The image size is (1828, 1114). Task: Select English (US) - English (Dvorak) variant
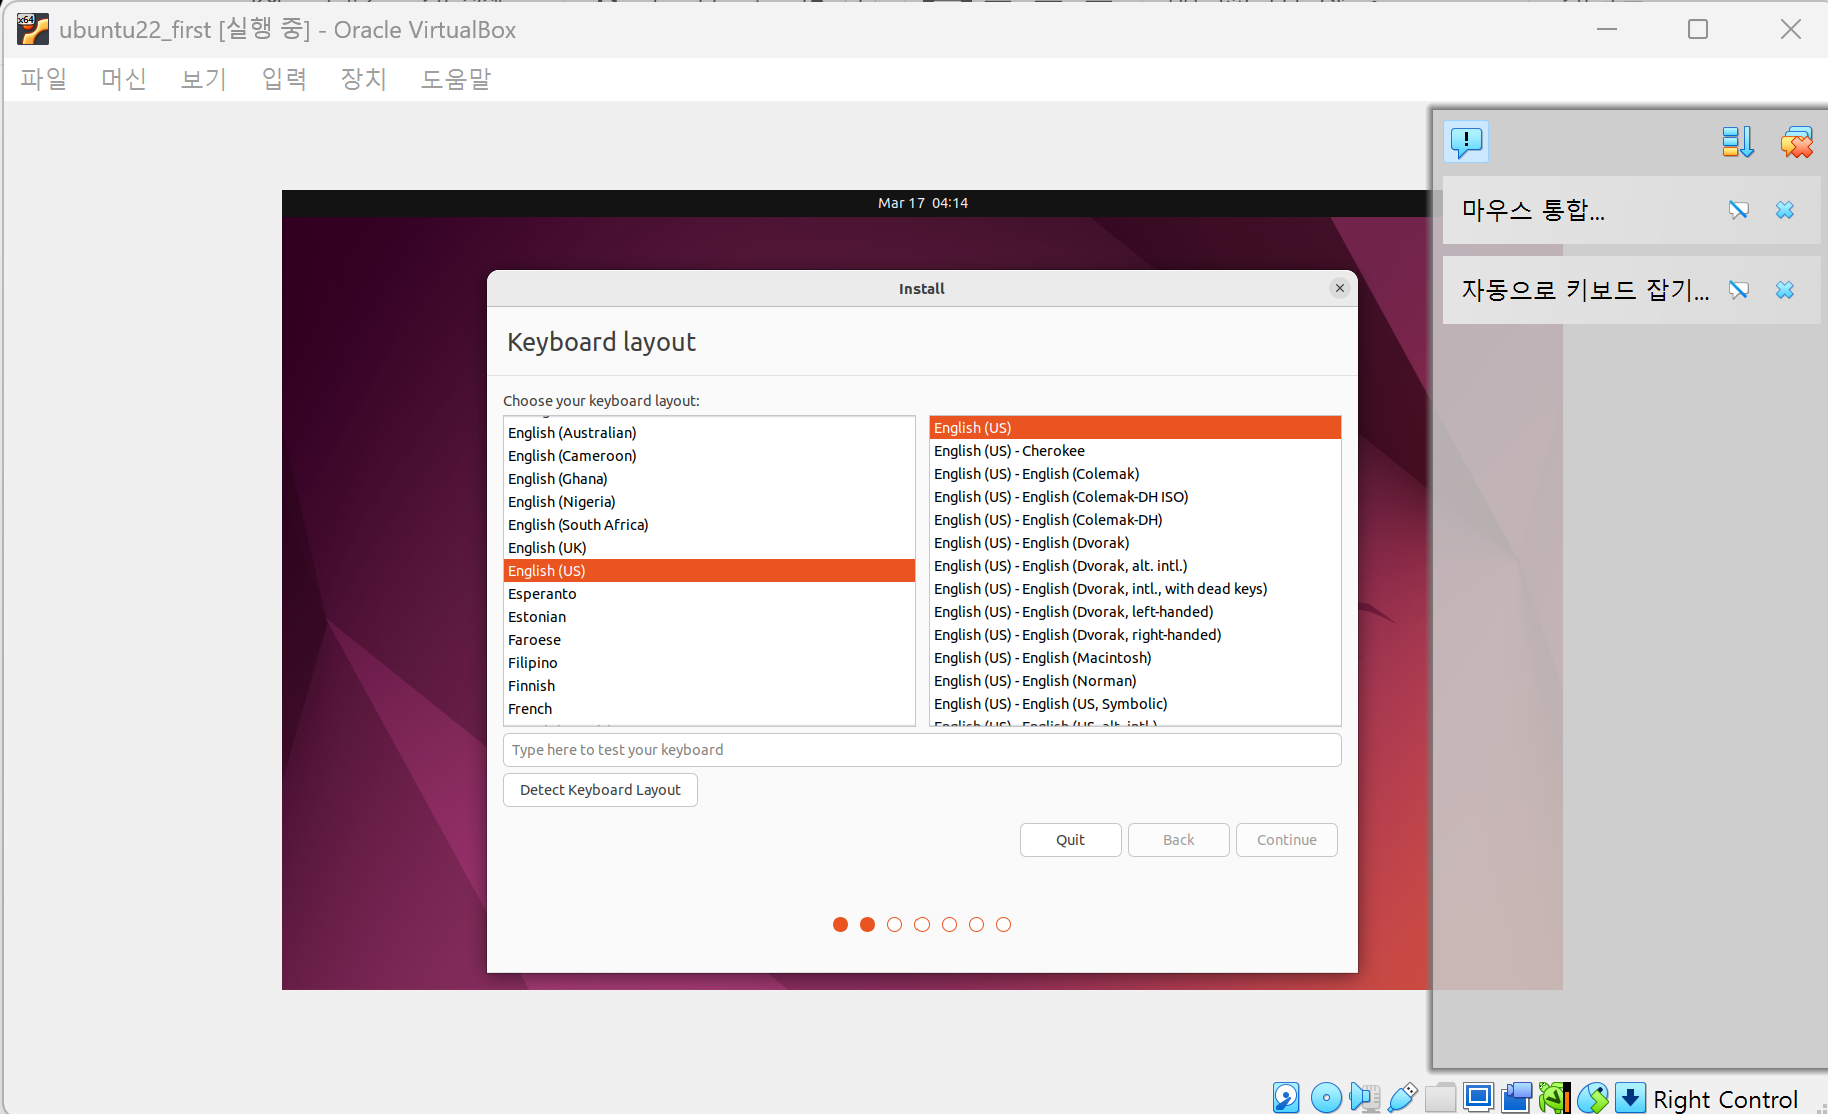[x=1135, y=543]
